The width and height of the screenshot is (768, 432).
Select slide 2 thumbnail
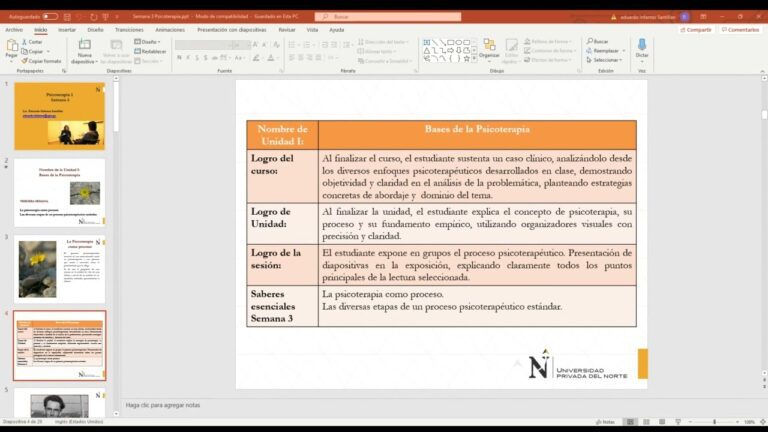tap(59, 192)
